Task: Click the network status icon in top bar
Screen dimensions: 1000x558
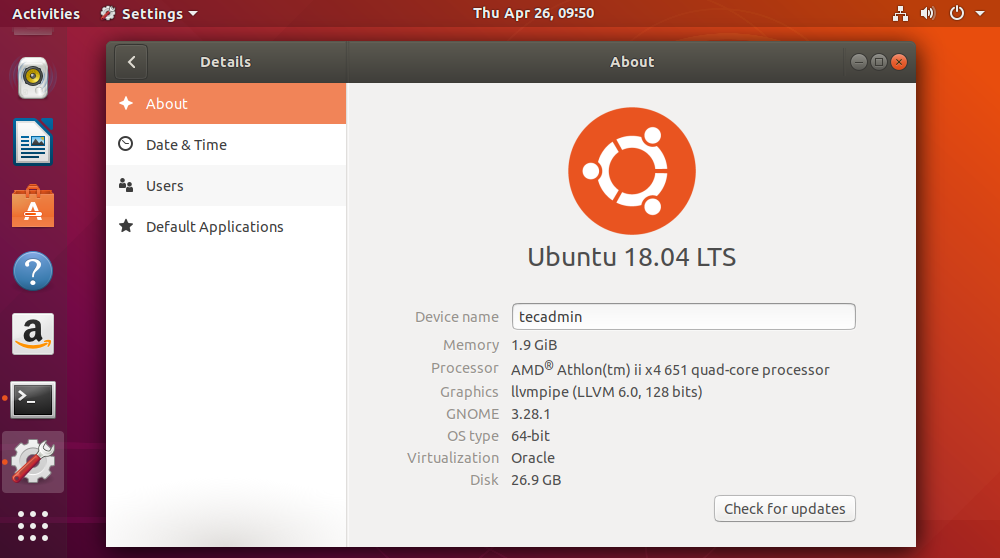Action: [x=900, y=13]
